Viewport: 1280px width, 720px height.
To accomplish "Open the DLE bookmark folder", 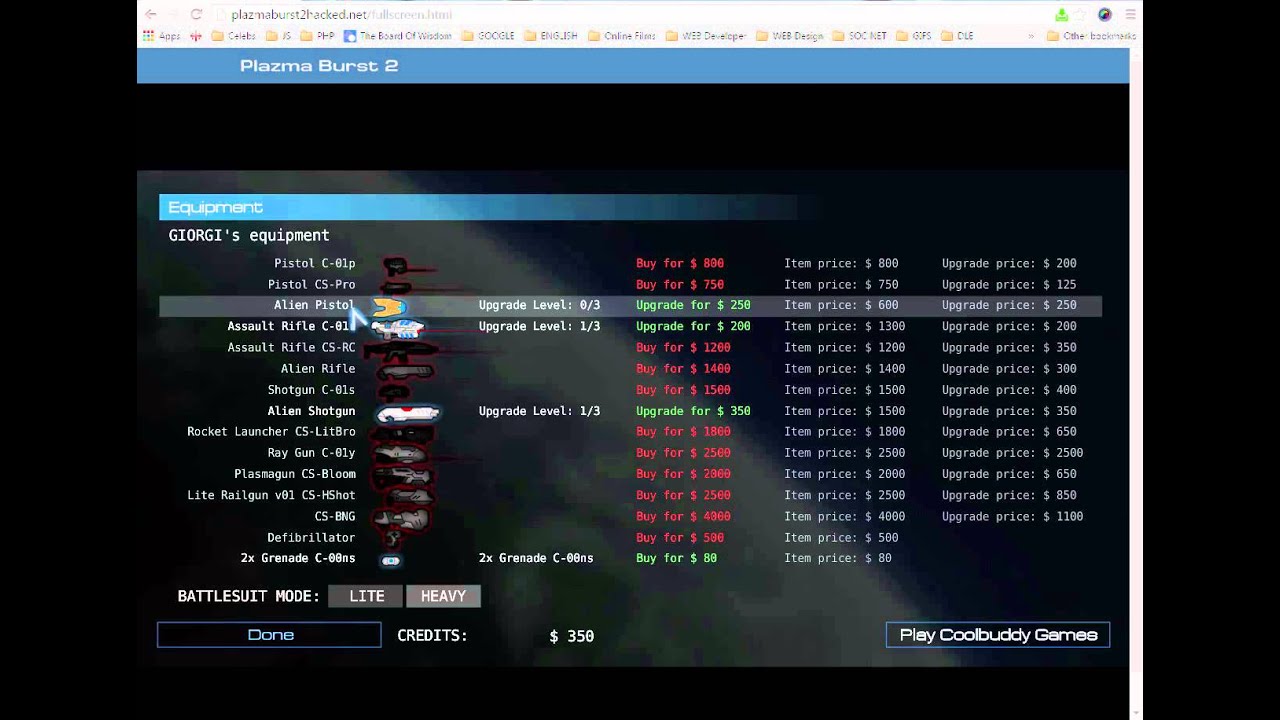I will [956, 36].
